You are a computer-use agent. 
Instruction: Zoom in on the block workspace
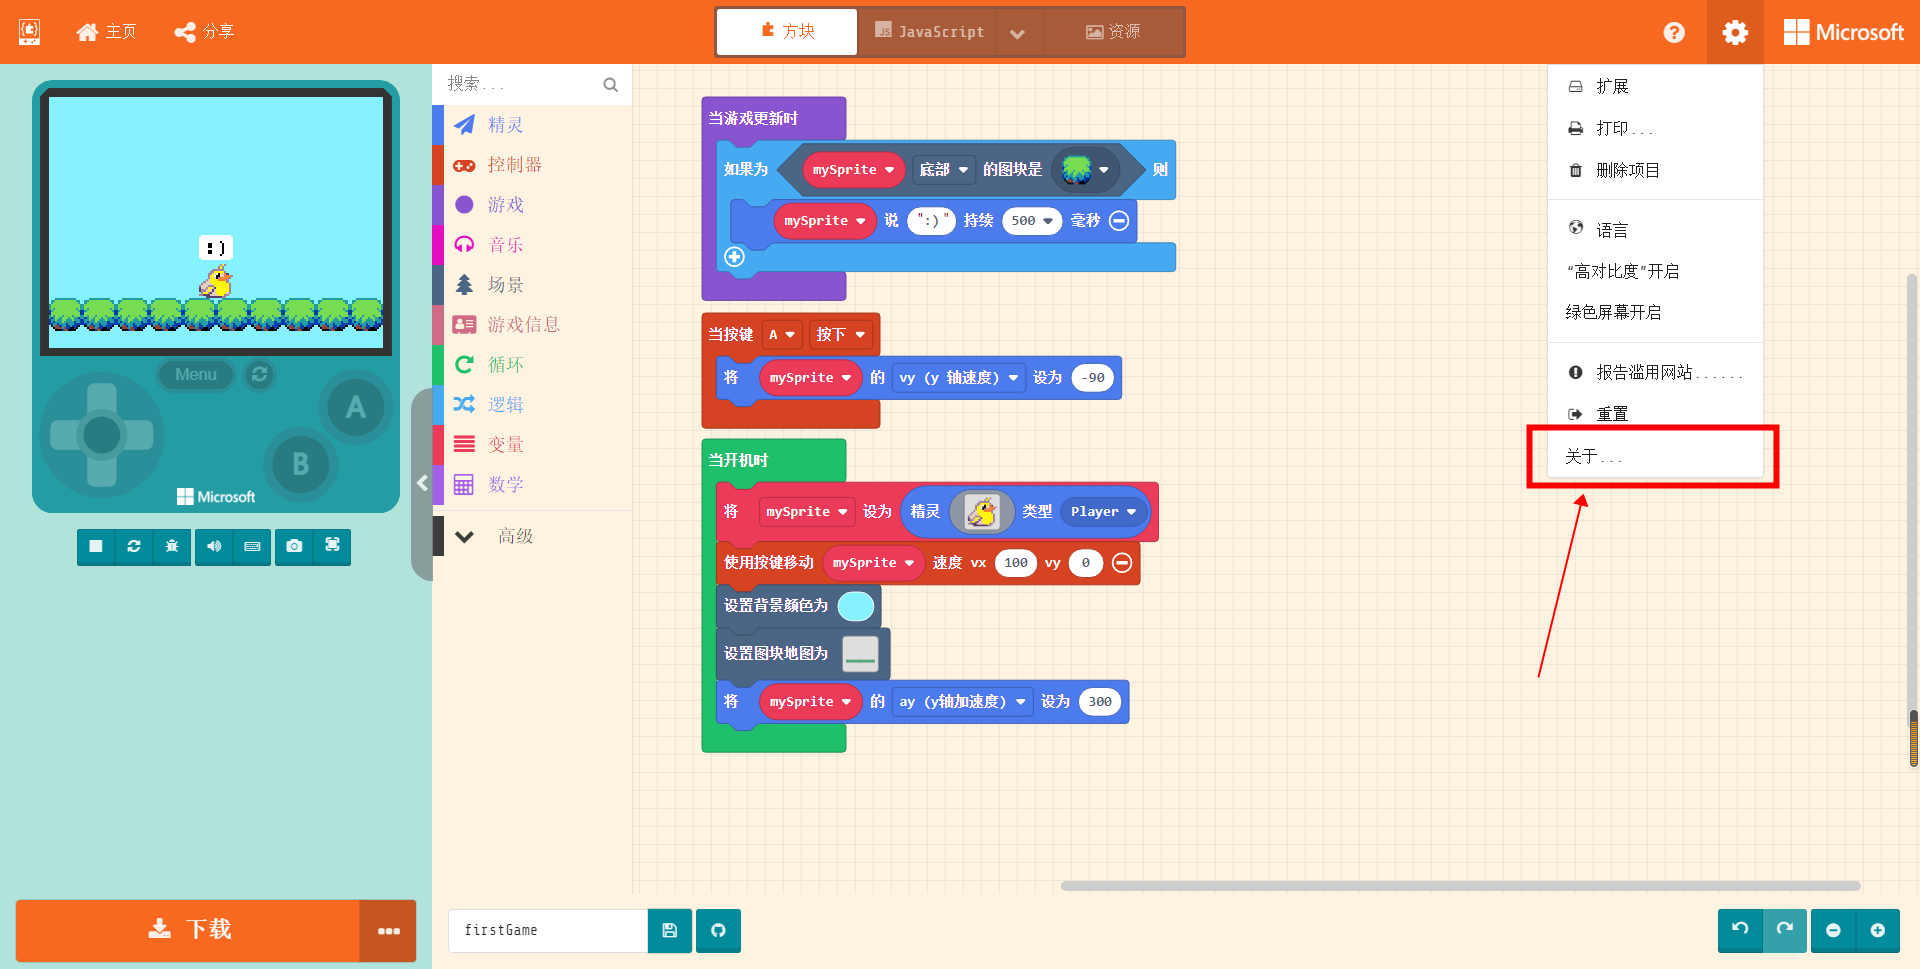(1877, 930)
